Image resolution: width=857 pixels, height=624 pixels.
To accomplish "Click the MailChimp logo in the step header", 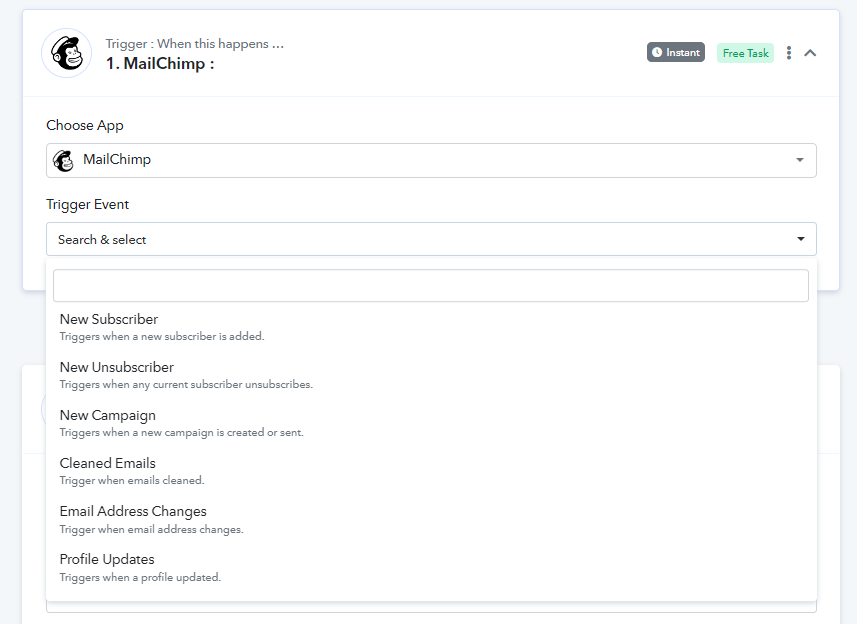I will pos(66,53).
